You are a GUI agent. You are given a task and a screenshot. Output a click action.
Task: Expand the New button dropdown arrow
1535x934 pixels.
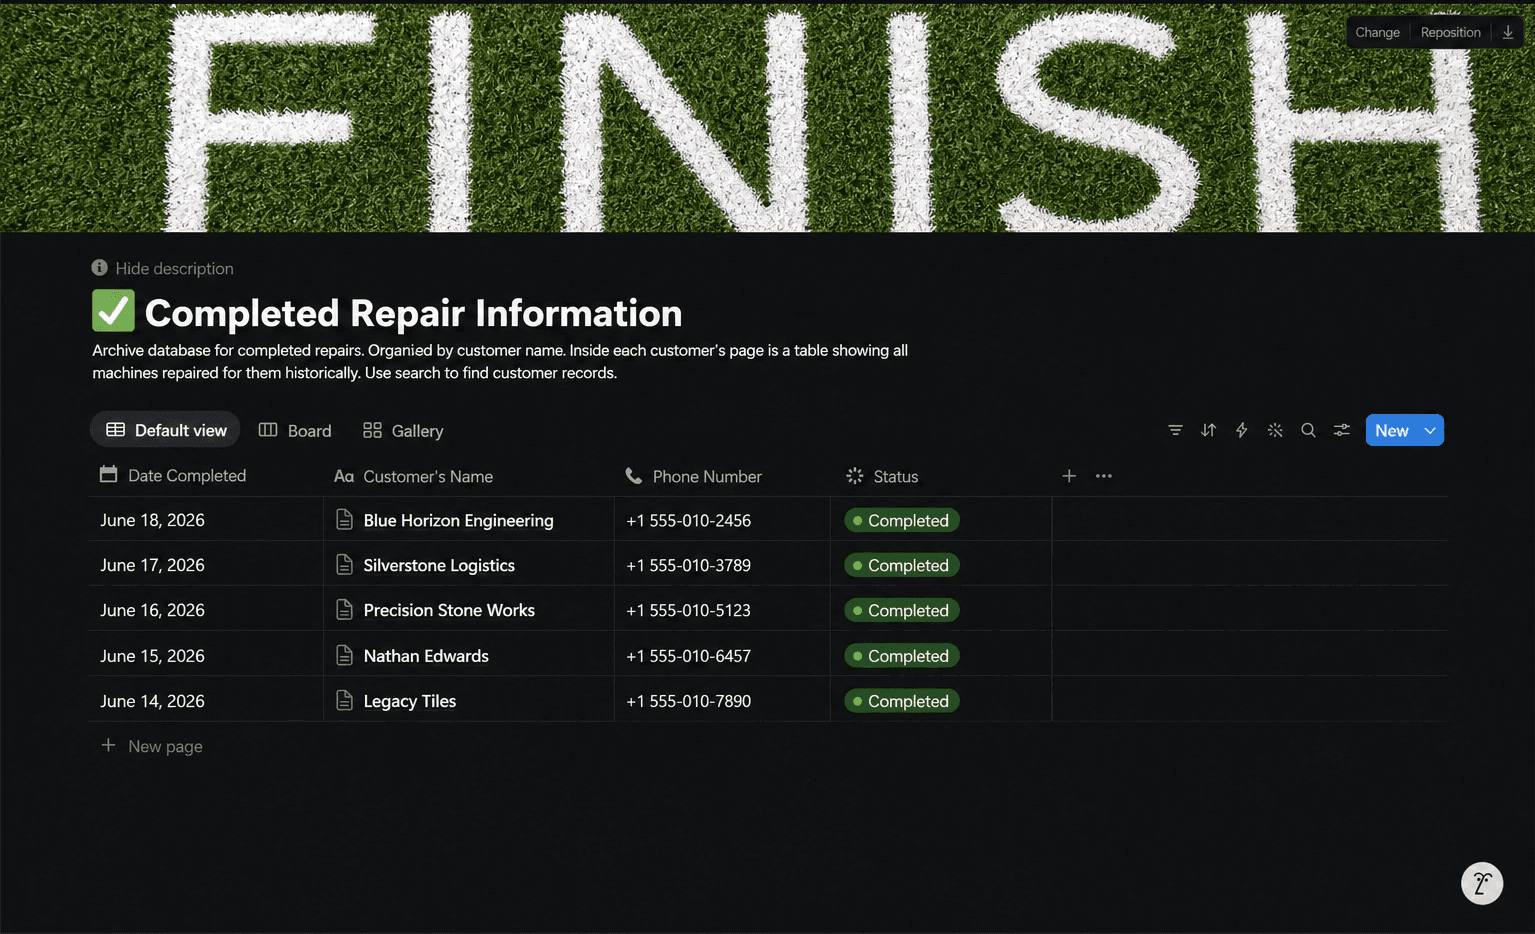(1431, 430)
